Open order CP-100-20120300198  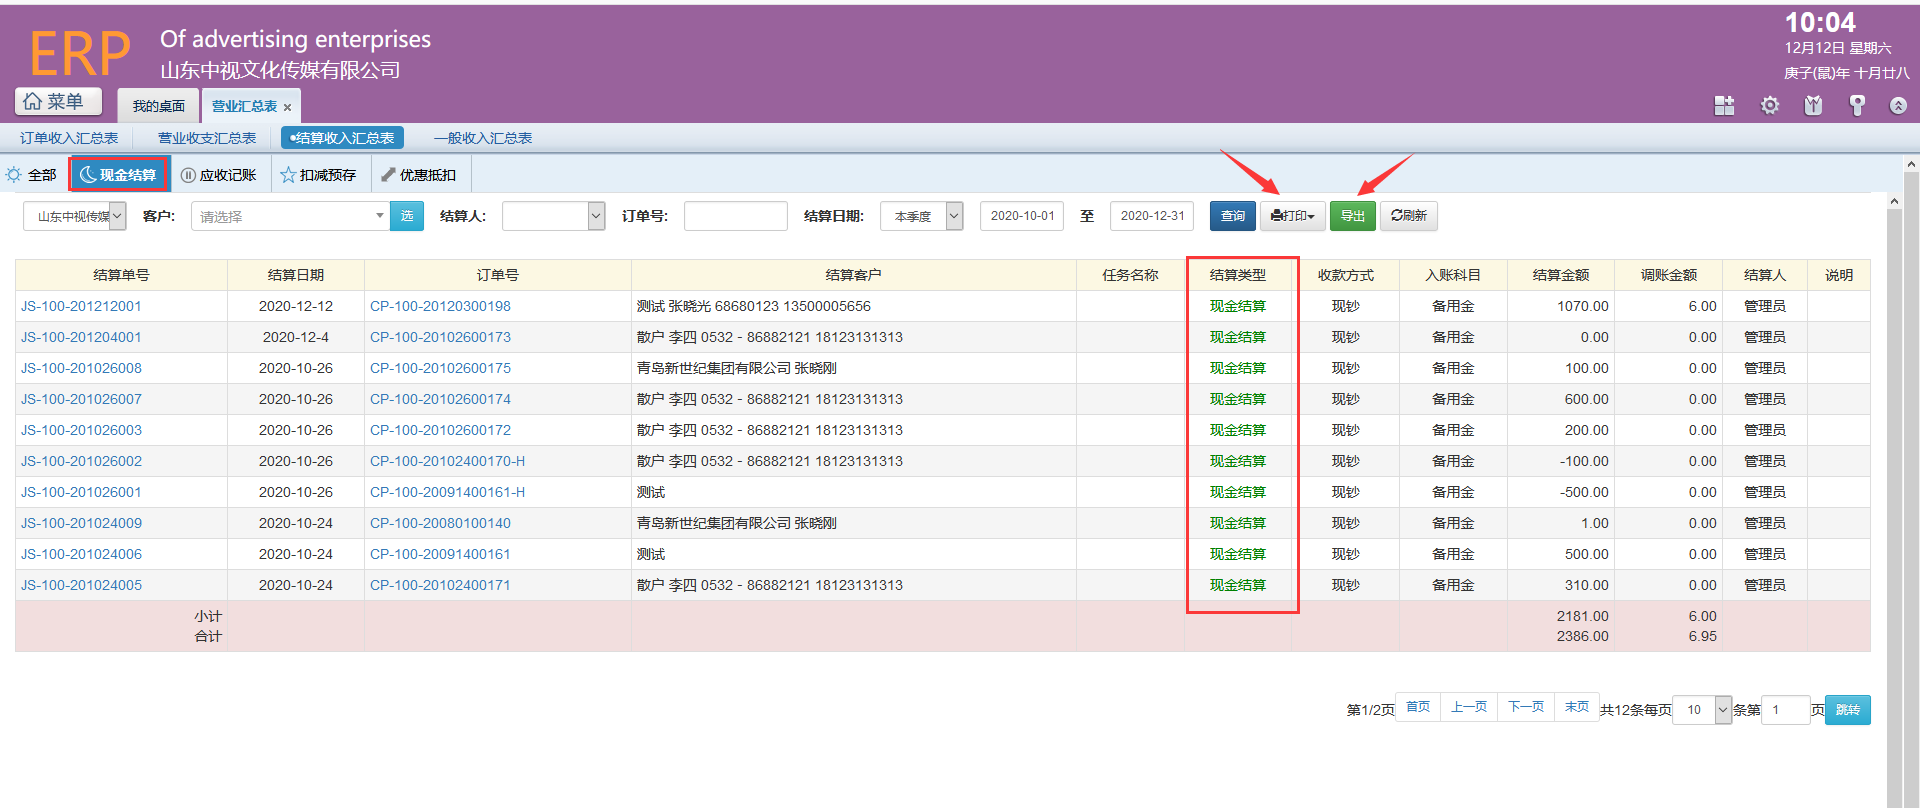tap(440, 306)
